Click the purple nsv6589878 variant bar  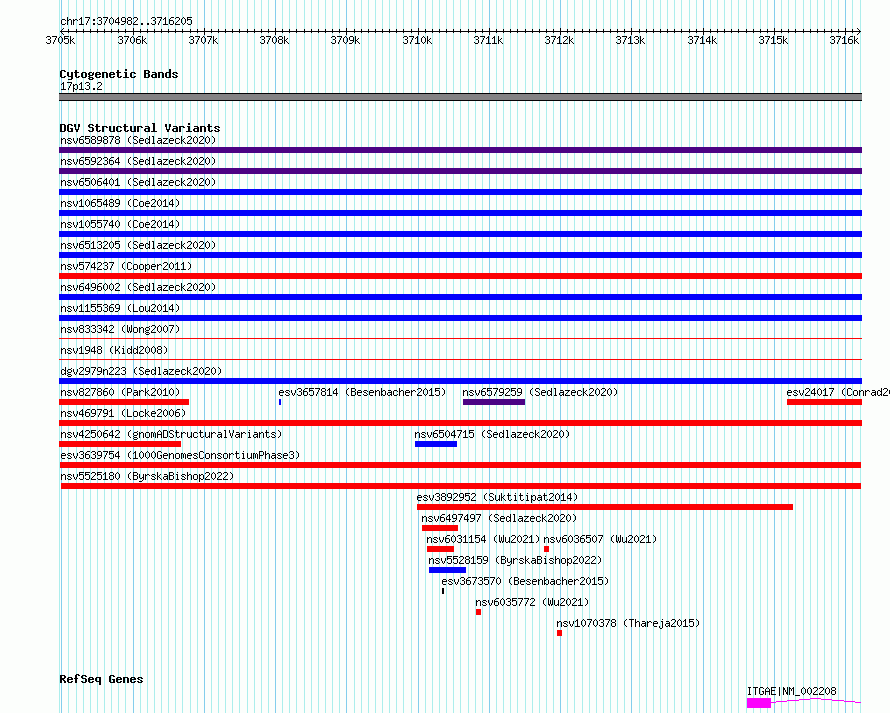coord(460,150)
